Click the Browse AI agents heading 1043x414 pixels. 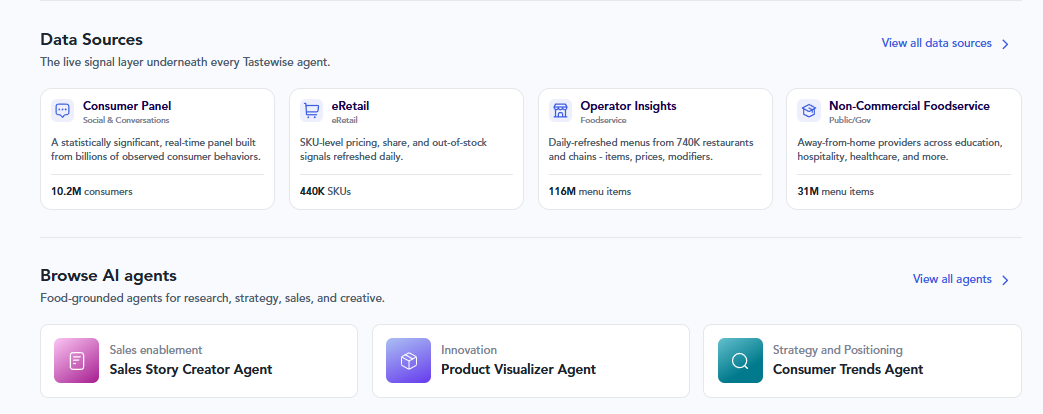pos(108,275)
